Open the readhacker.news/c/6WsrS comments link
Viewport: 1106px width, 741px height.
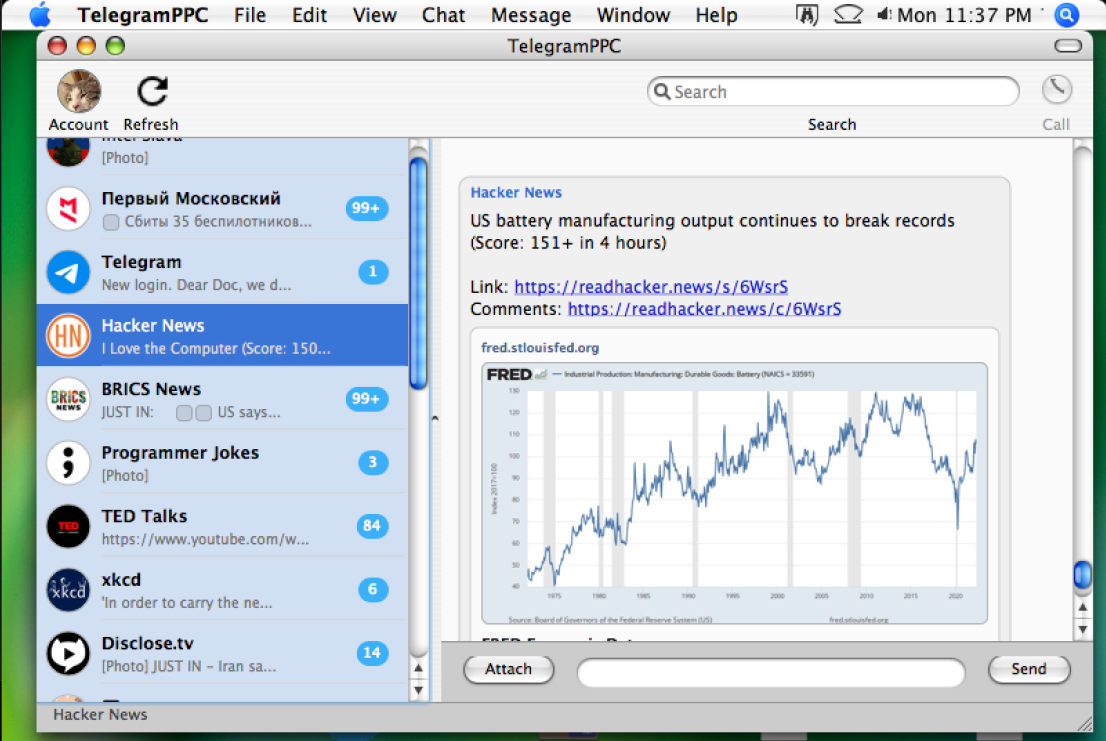[704, 309]
